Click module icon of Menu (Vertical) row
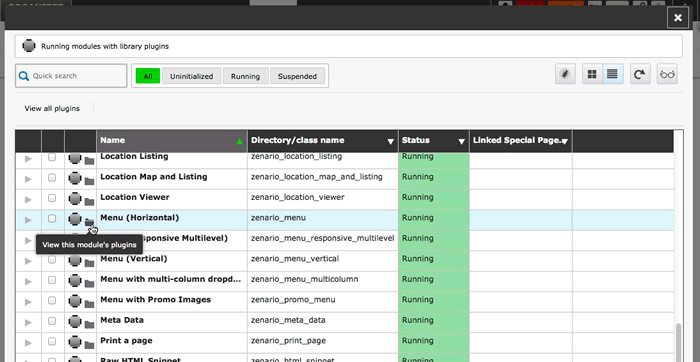This screenshot has height=362, width=700. click(75, 260)
